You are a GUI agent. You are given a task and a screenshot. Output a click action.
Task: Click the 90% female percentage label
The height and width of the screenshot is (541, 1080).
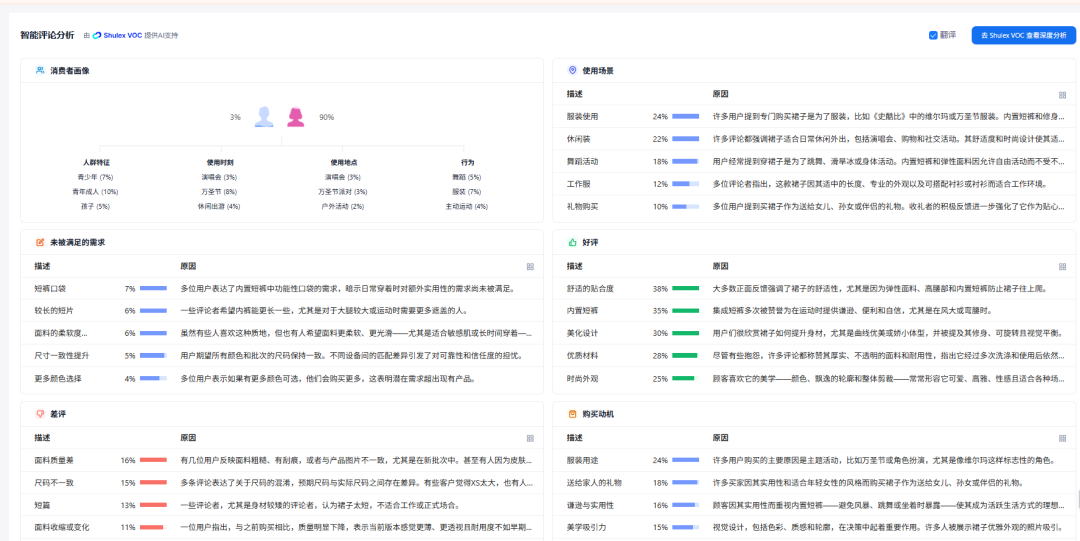point(326,117)
